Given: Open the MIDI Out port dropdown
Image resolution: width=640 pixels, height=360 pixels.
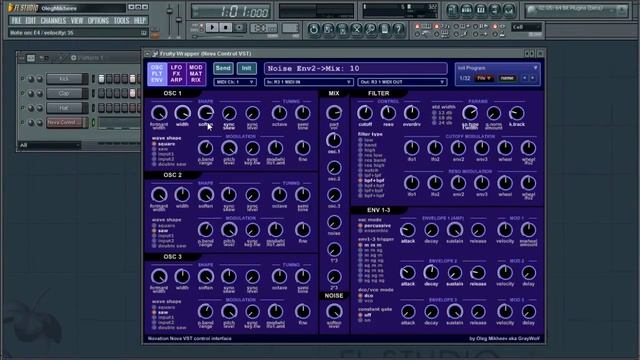Looking at the screenshot, I should coord(402,82).
